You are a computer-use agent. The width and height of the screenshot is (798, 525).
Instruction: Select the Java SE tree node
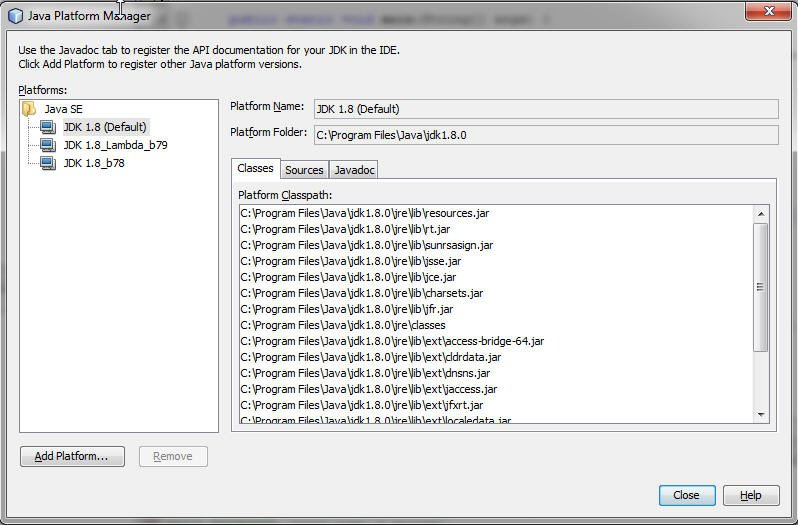click(x=63, y=109)
